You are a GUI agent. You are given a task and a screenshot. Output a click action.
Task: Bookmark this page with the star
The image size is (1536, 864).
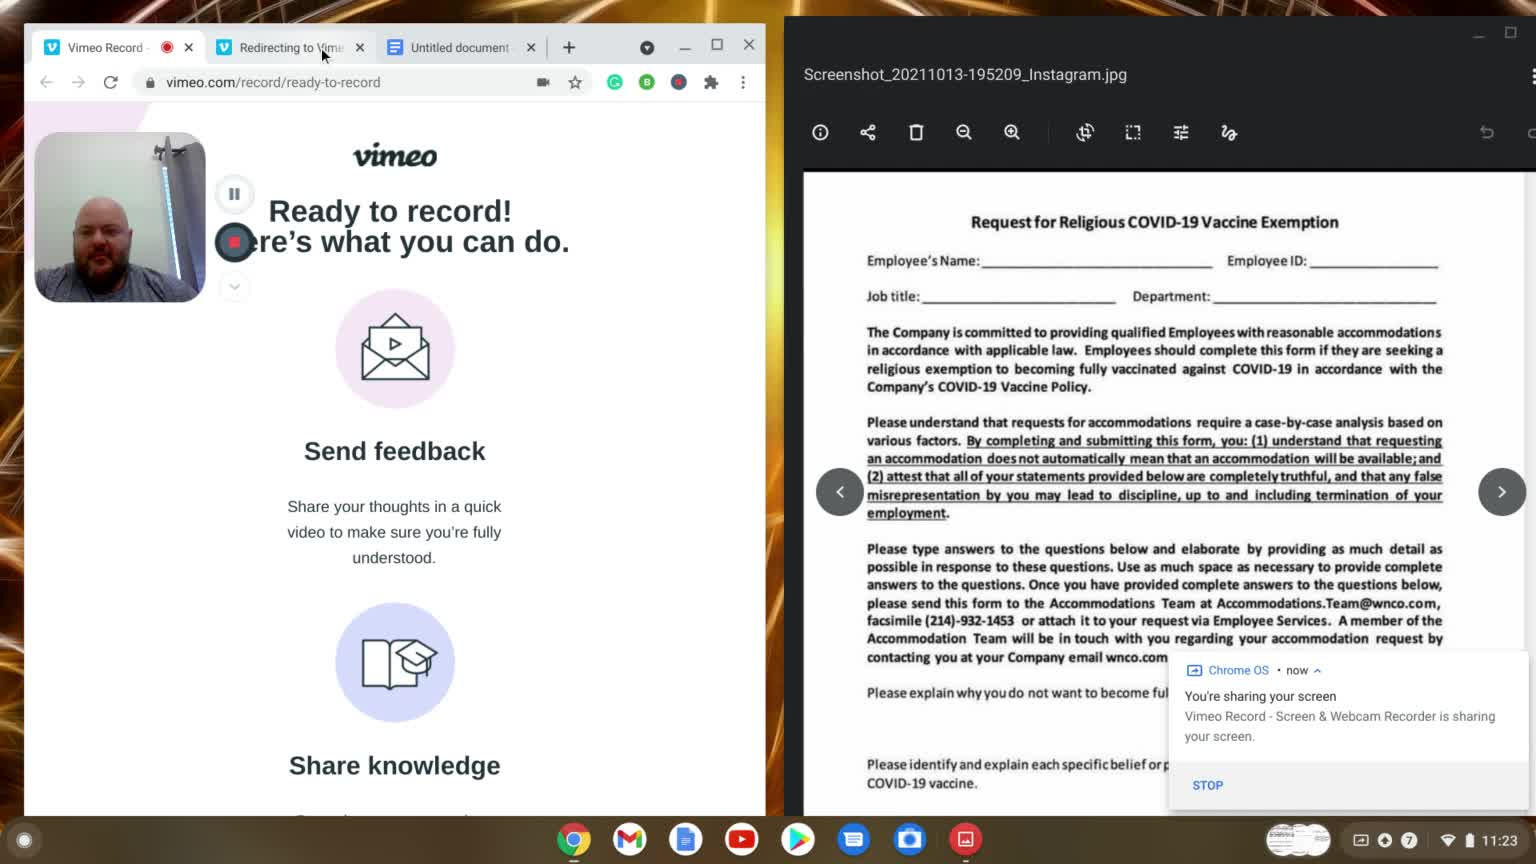tap(575, 82)
